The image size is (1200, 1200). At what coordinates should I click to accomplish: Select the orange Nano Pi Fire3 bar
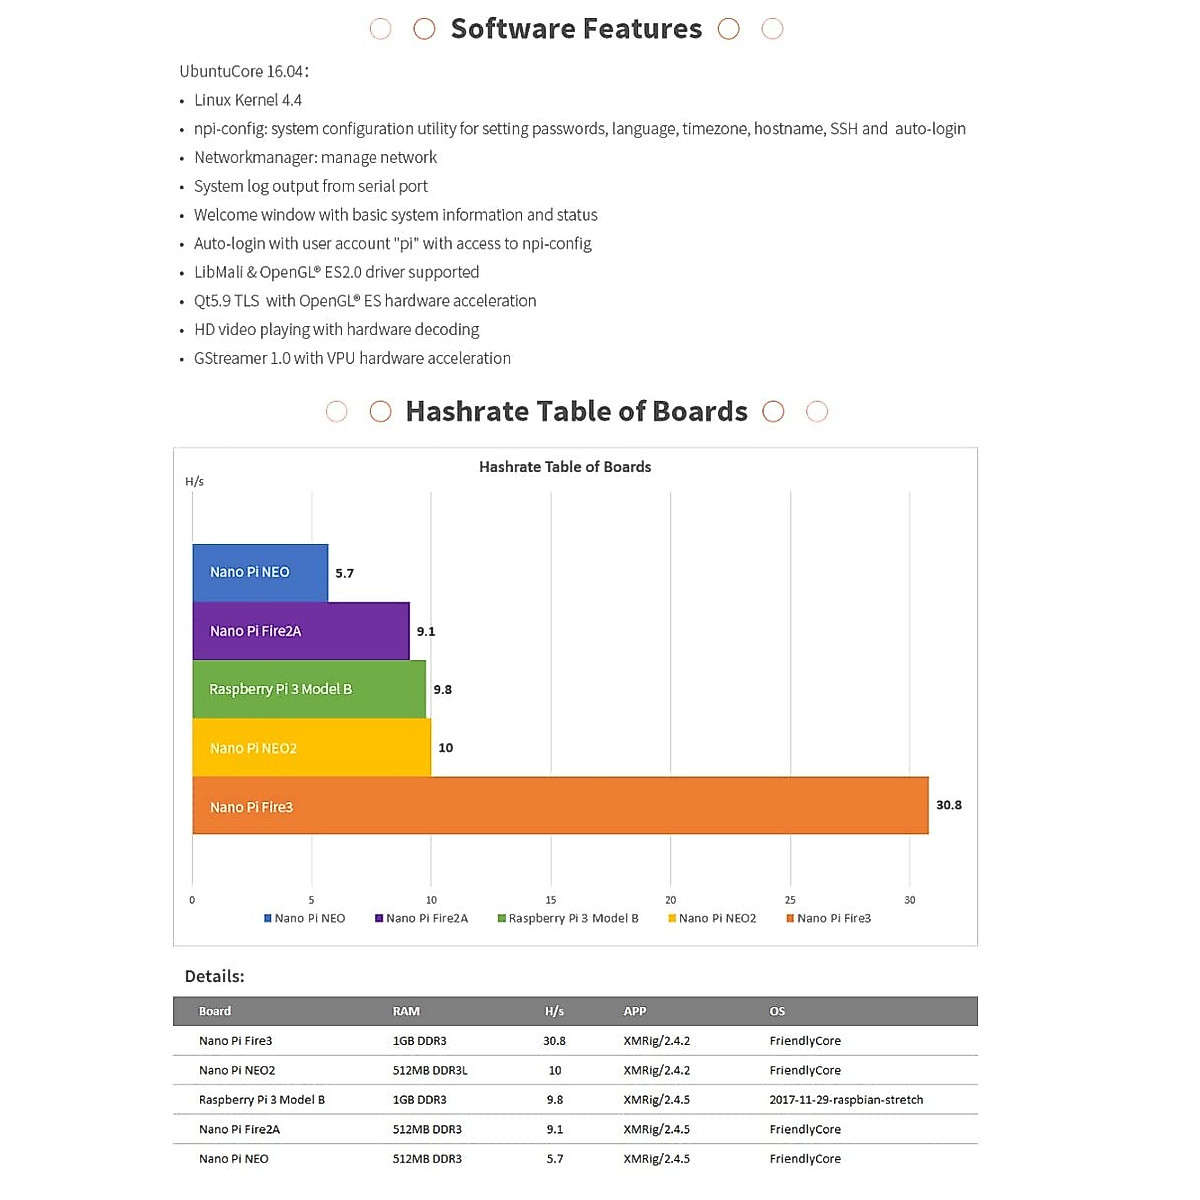click(x=560, y=806)
